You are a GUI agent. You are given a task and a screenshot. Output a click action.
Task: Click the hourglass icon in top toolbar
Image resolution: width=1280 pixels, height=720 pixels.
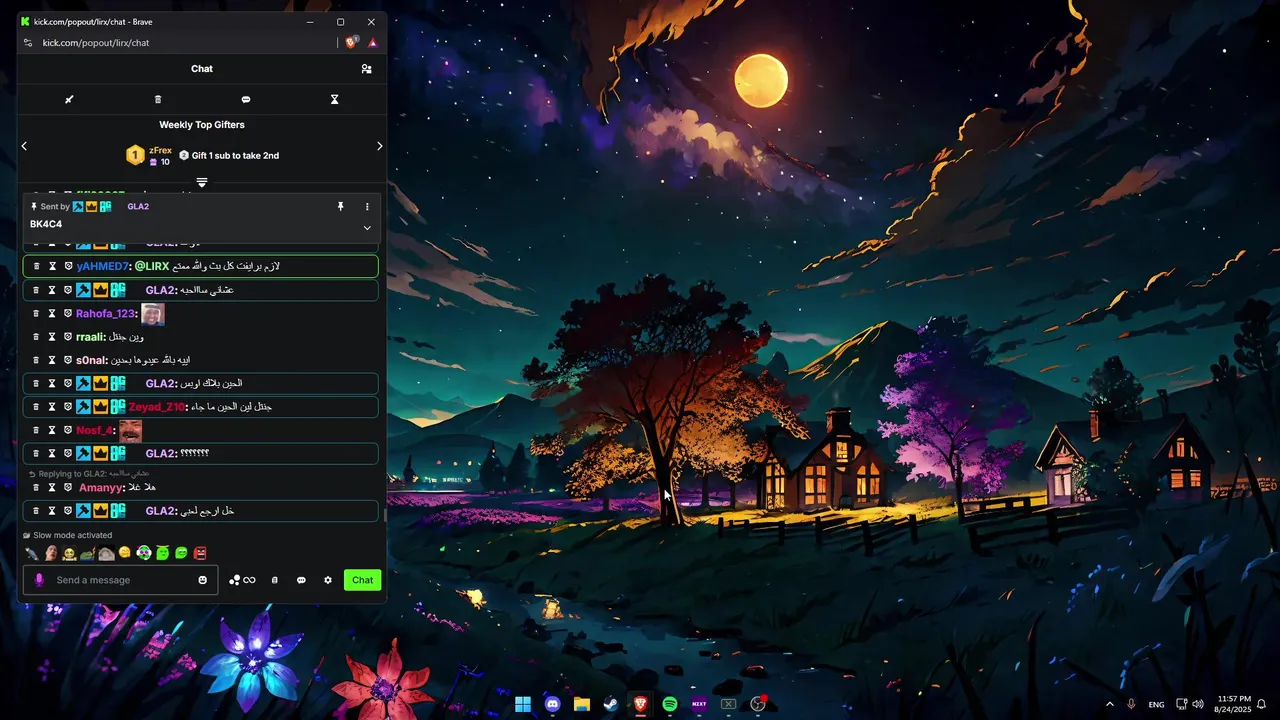pos(335,99)
